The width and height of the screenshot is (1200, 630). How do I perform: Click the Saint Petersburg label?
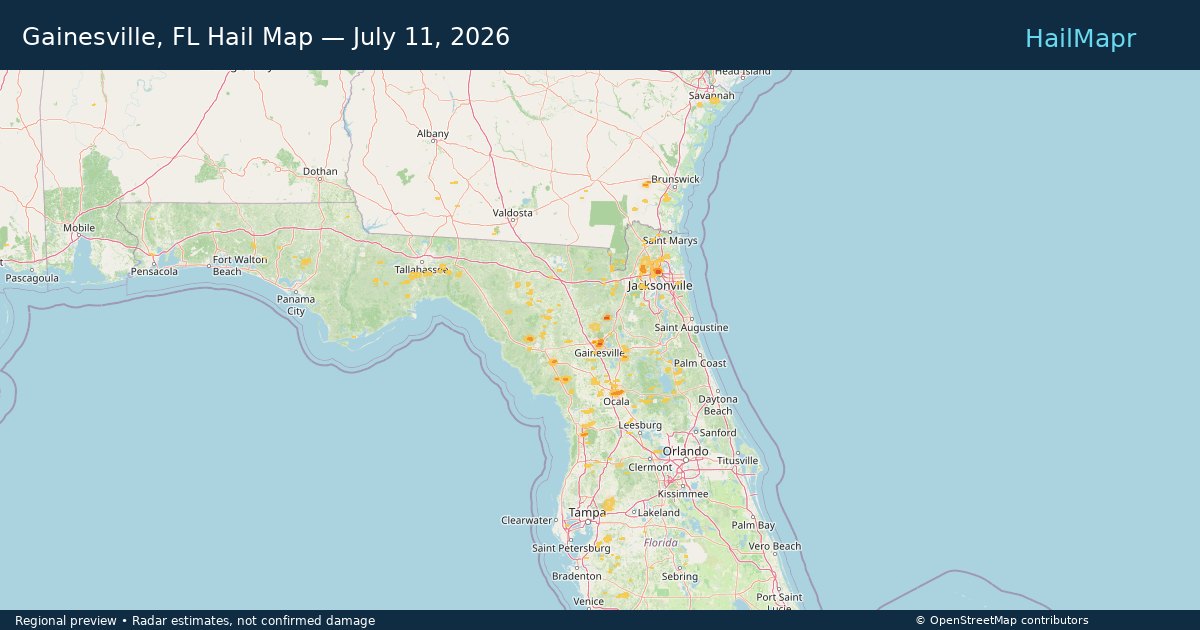571,548
